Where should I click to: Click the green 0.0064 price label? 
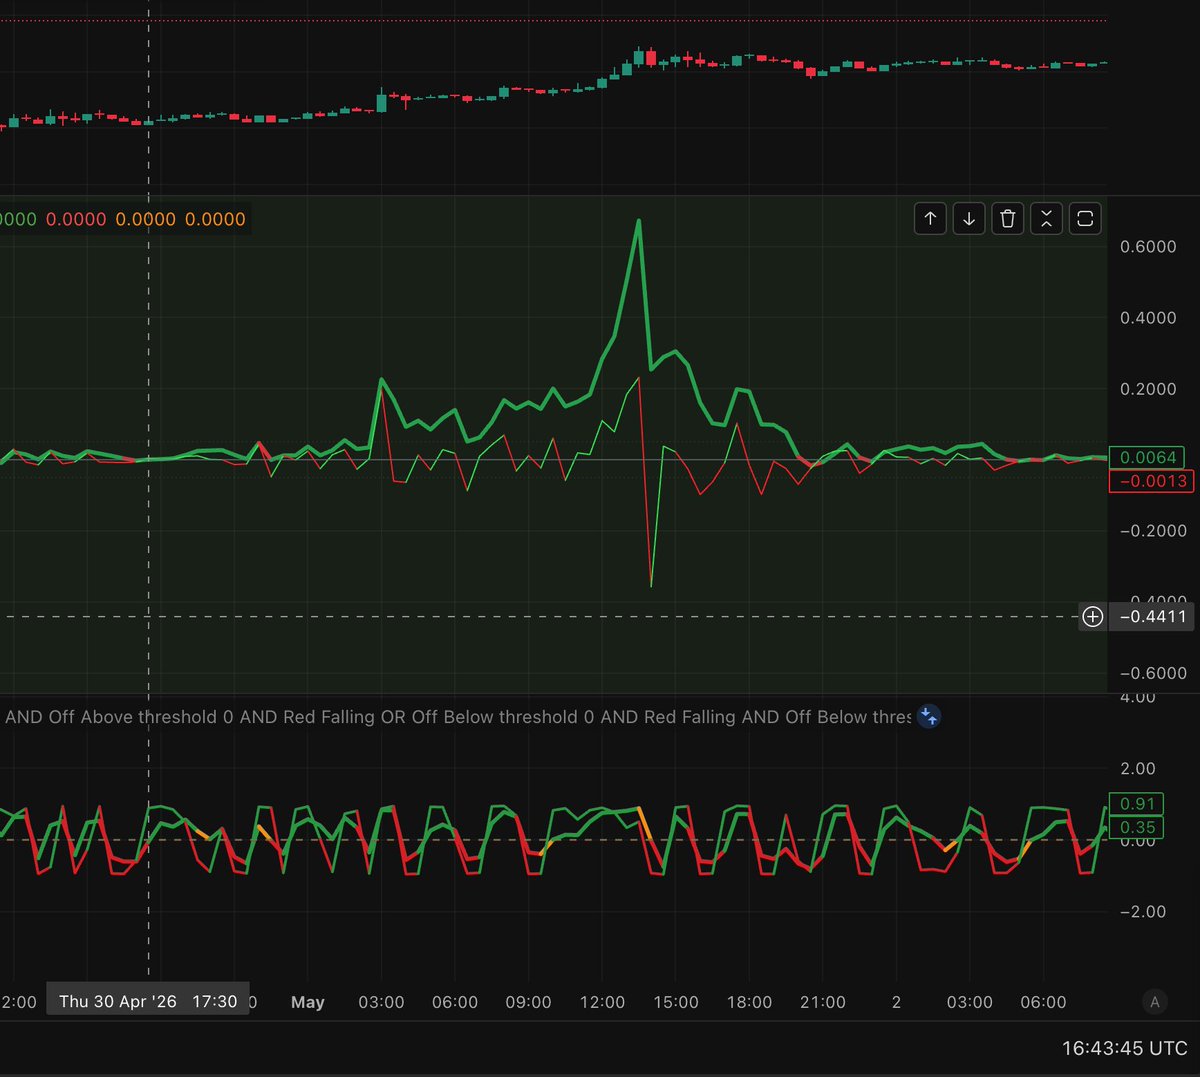(1148, 457)
